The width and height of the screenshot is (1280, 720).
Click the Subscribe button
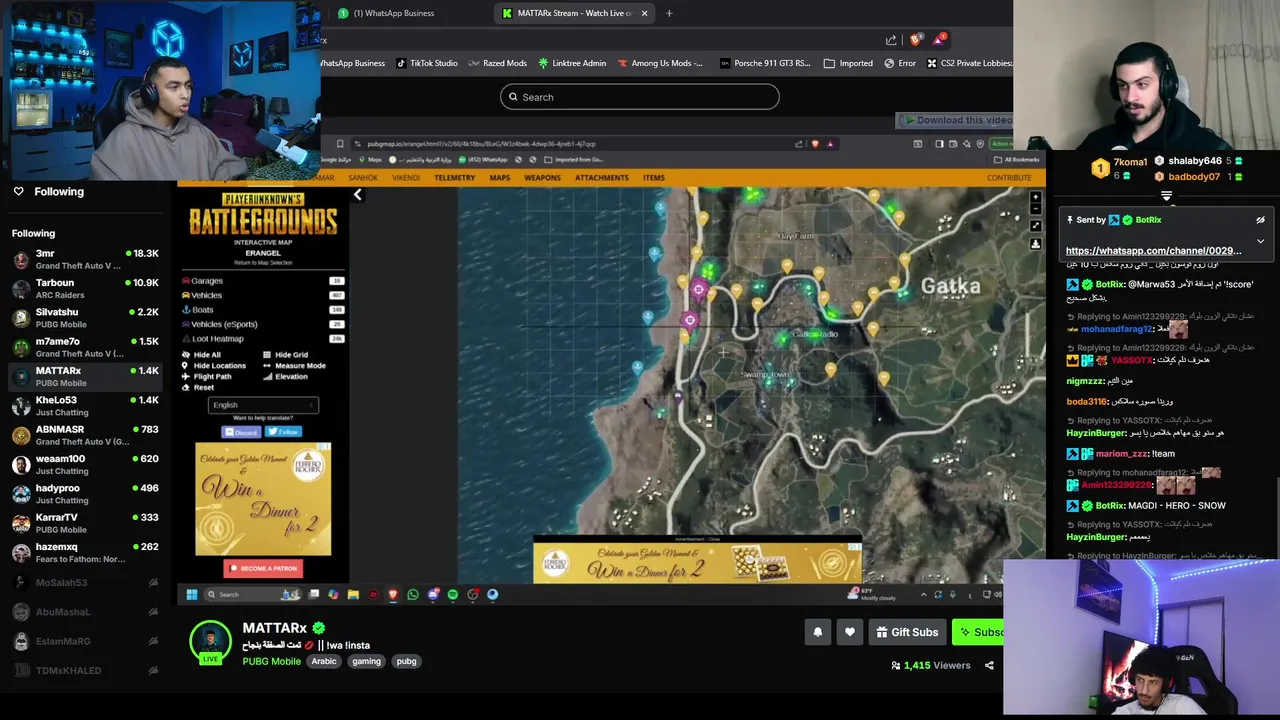tap(977, 632)
